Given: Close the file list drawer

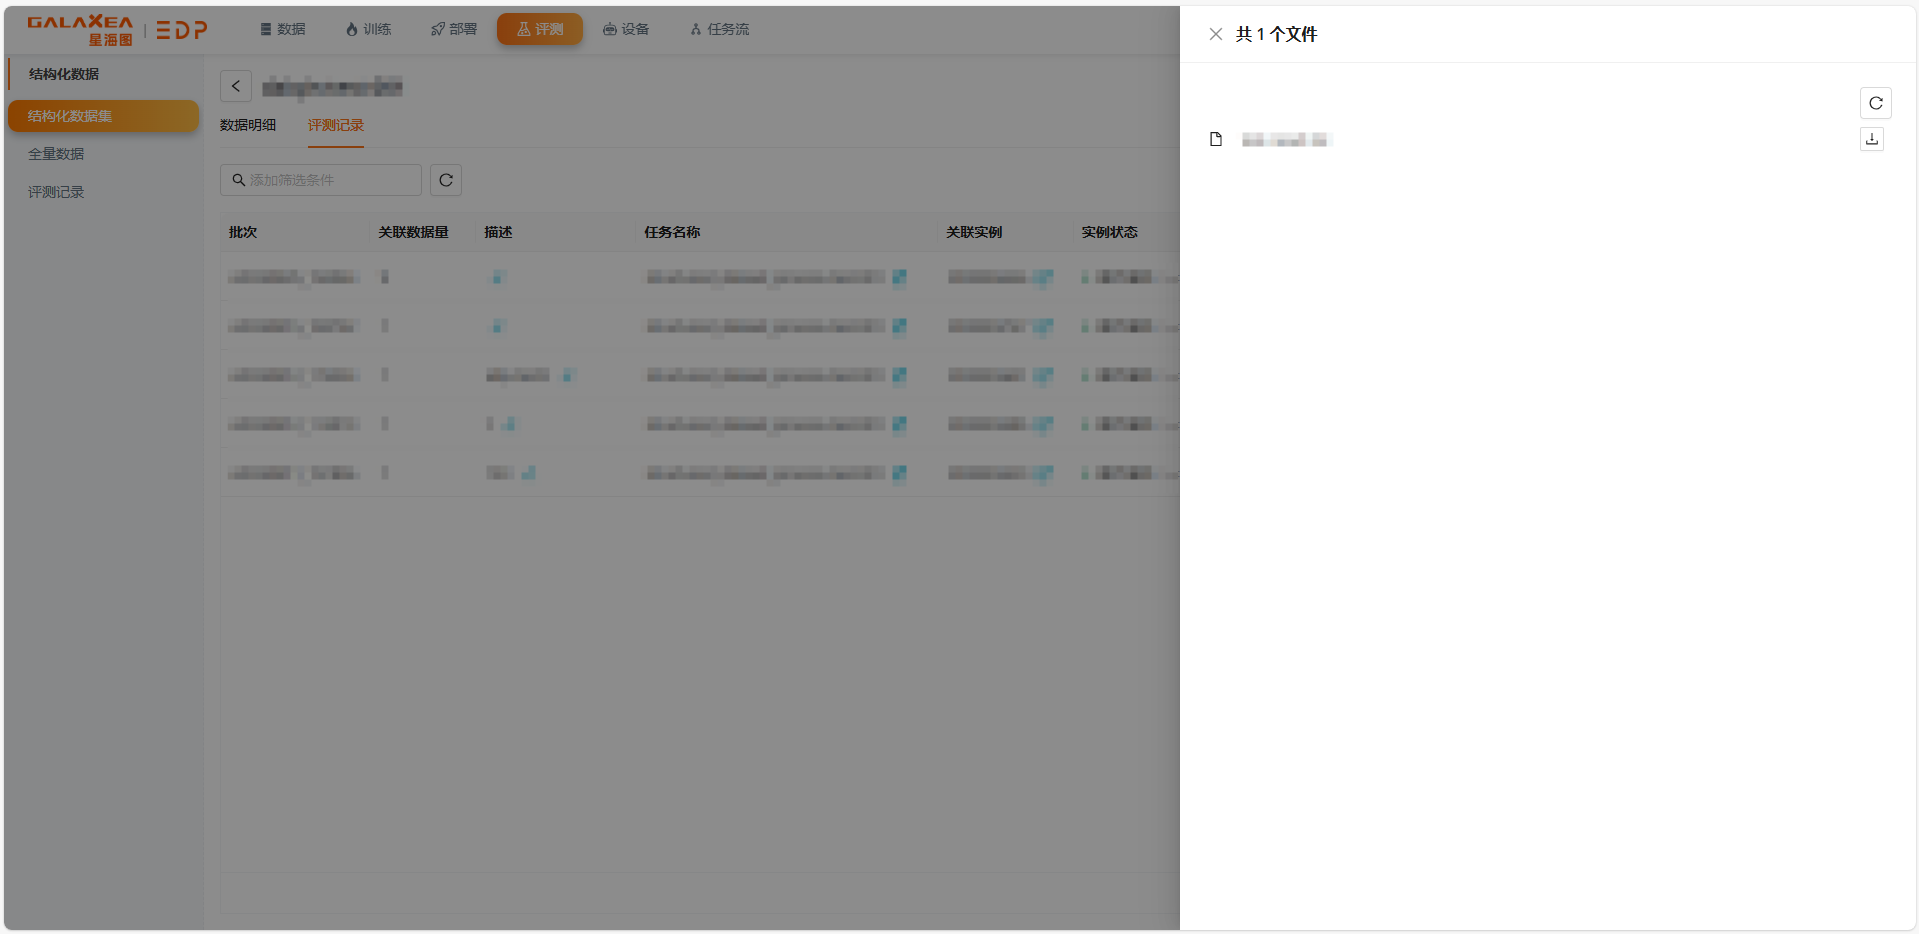Looking at the screenshot, I should point(1215,34).
